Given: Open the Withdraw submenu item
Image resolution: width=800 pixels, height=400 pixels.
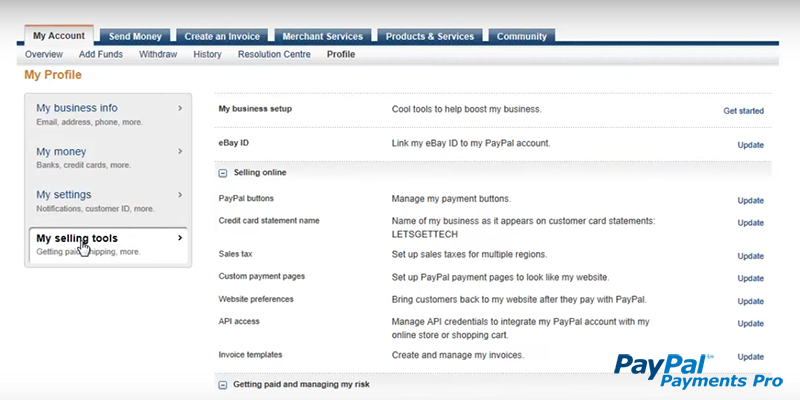Looking at the screenshot, I should (158, 54).
